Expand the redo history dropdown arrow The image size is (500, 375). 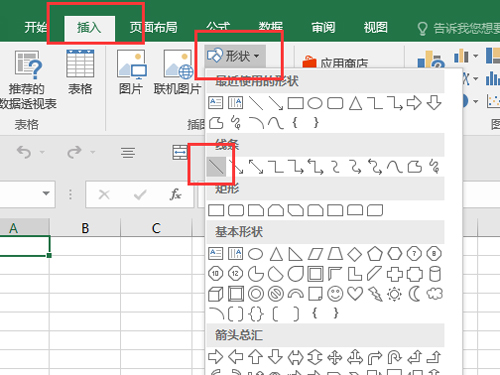pos(93,152)
